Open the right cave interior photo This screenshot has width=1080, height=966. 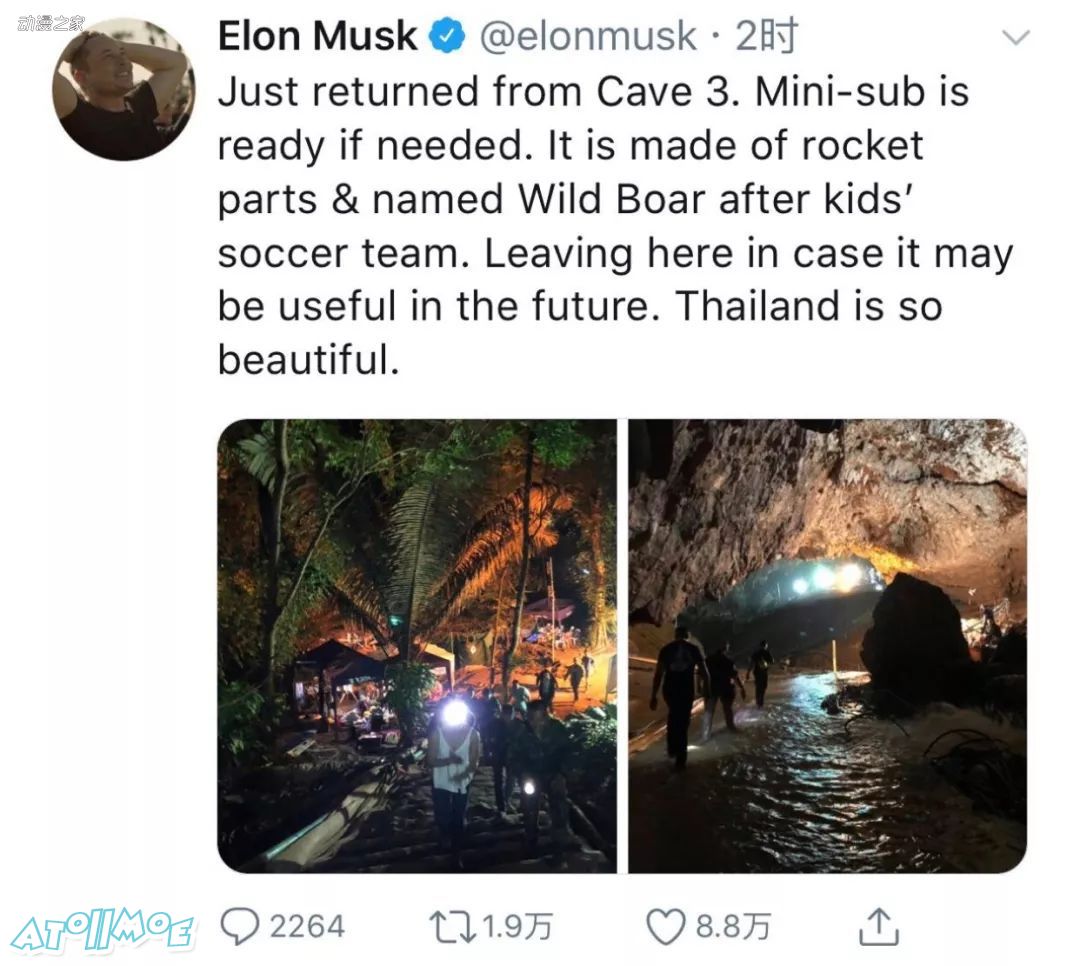[x=827, y=646]
